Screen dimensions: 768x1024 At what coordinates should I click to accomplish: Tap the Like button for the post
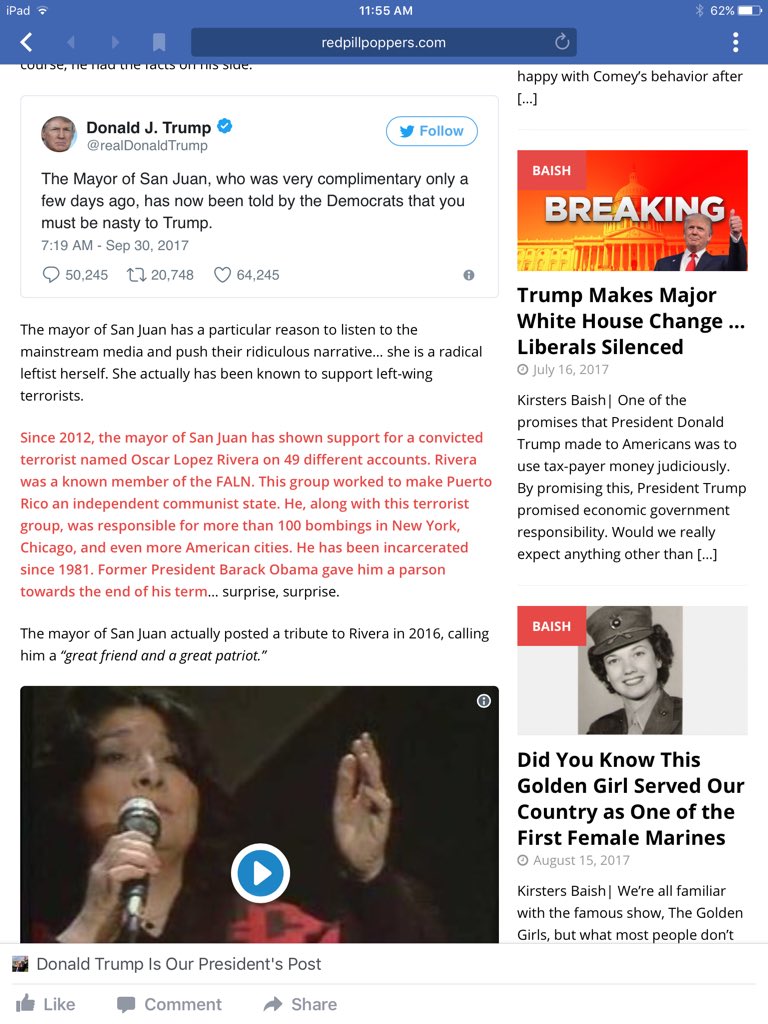46,1004
